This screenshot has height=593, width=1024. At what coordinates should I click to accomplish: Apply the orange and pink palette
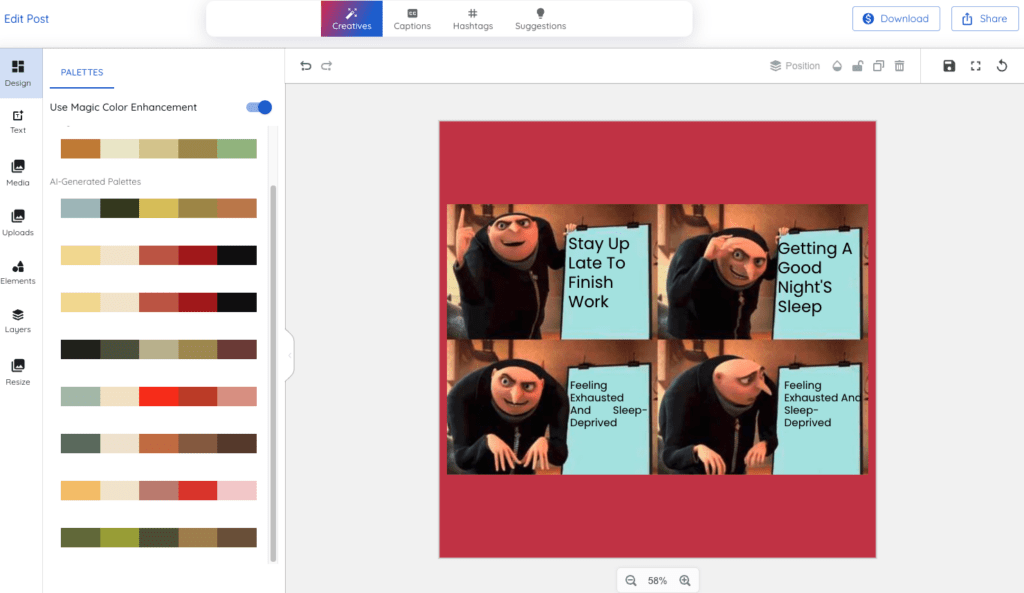click(x=159, y=490)
